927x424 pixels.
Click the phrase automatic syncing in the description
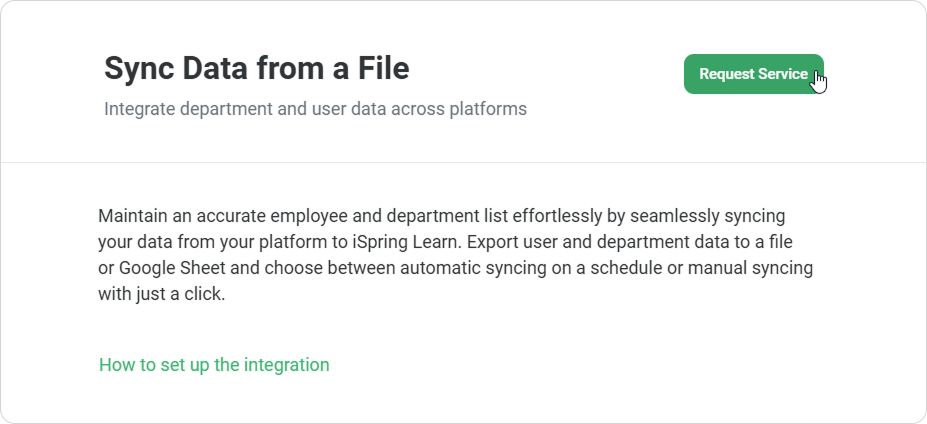[x=469, y=269]
